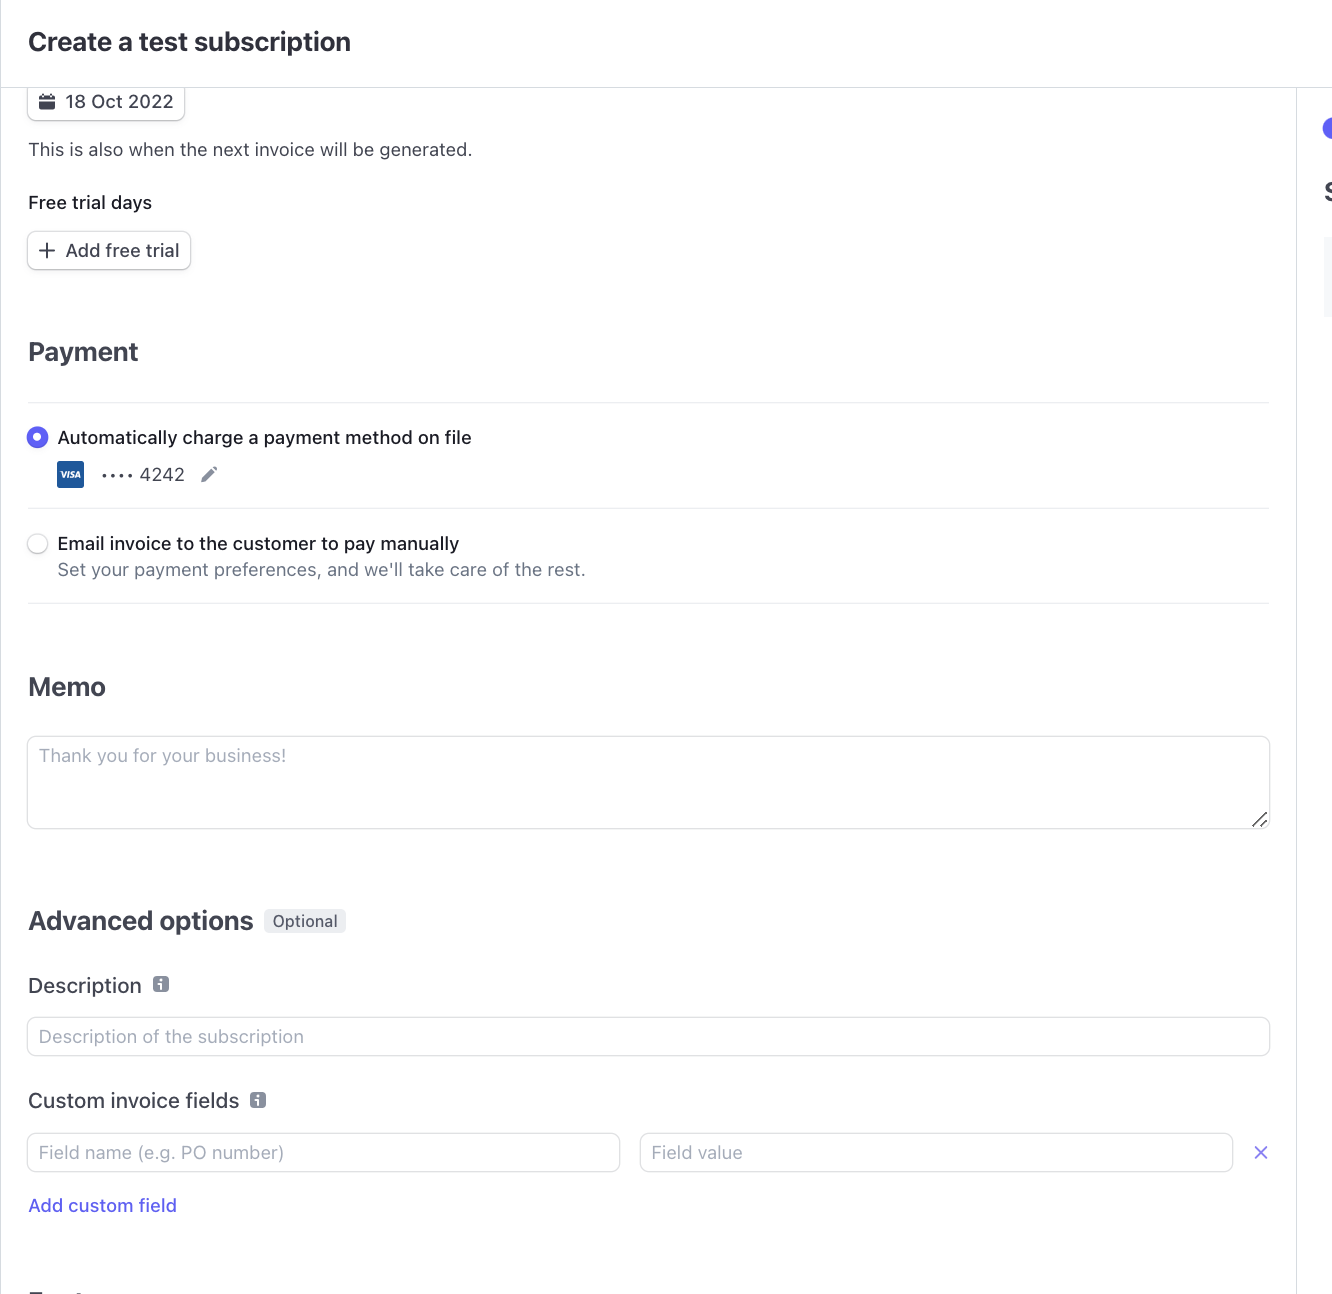Screen dimensions: 1332x1294
Task: Click the Optional badge next to Advanced options
Action: pos(304,920)
